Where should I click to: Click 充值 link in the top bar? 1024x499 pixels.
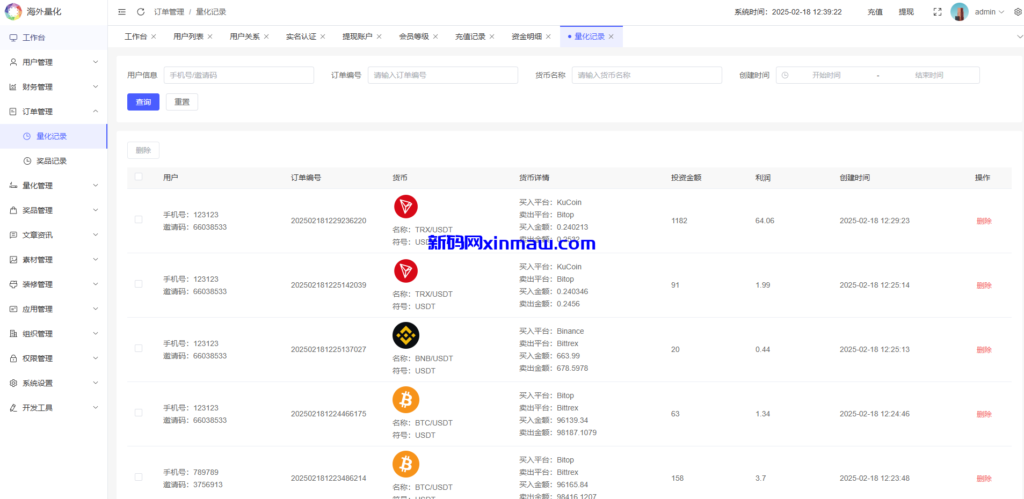point(875,12)
